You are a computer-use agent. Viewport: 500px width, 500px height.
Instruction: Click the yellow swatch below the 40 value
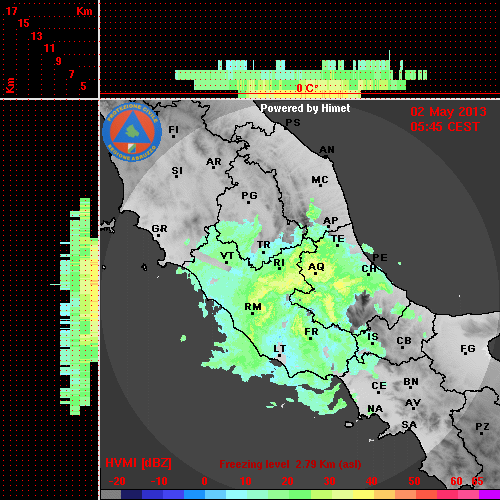[364, 494]
